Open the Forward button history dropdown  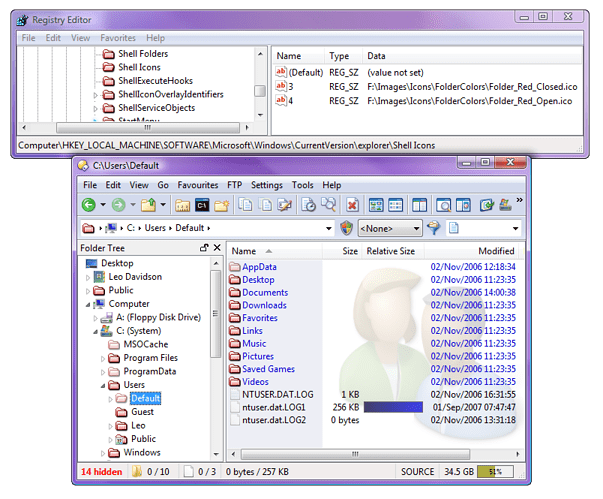tap(133, 205)
